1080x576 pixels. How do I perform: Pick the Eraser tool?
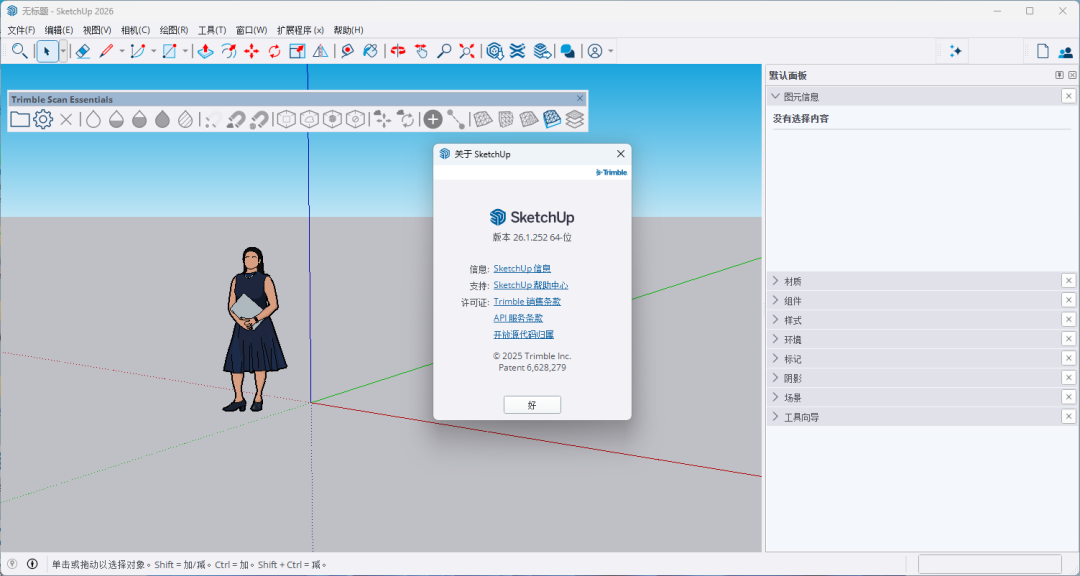(83, 51)
